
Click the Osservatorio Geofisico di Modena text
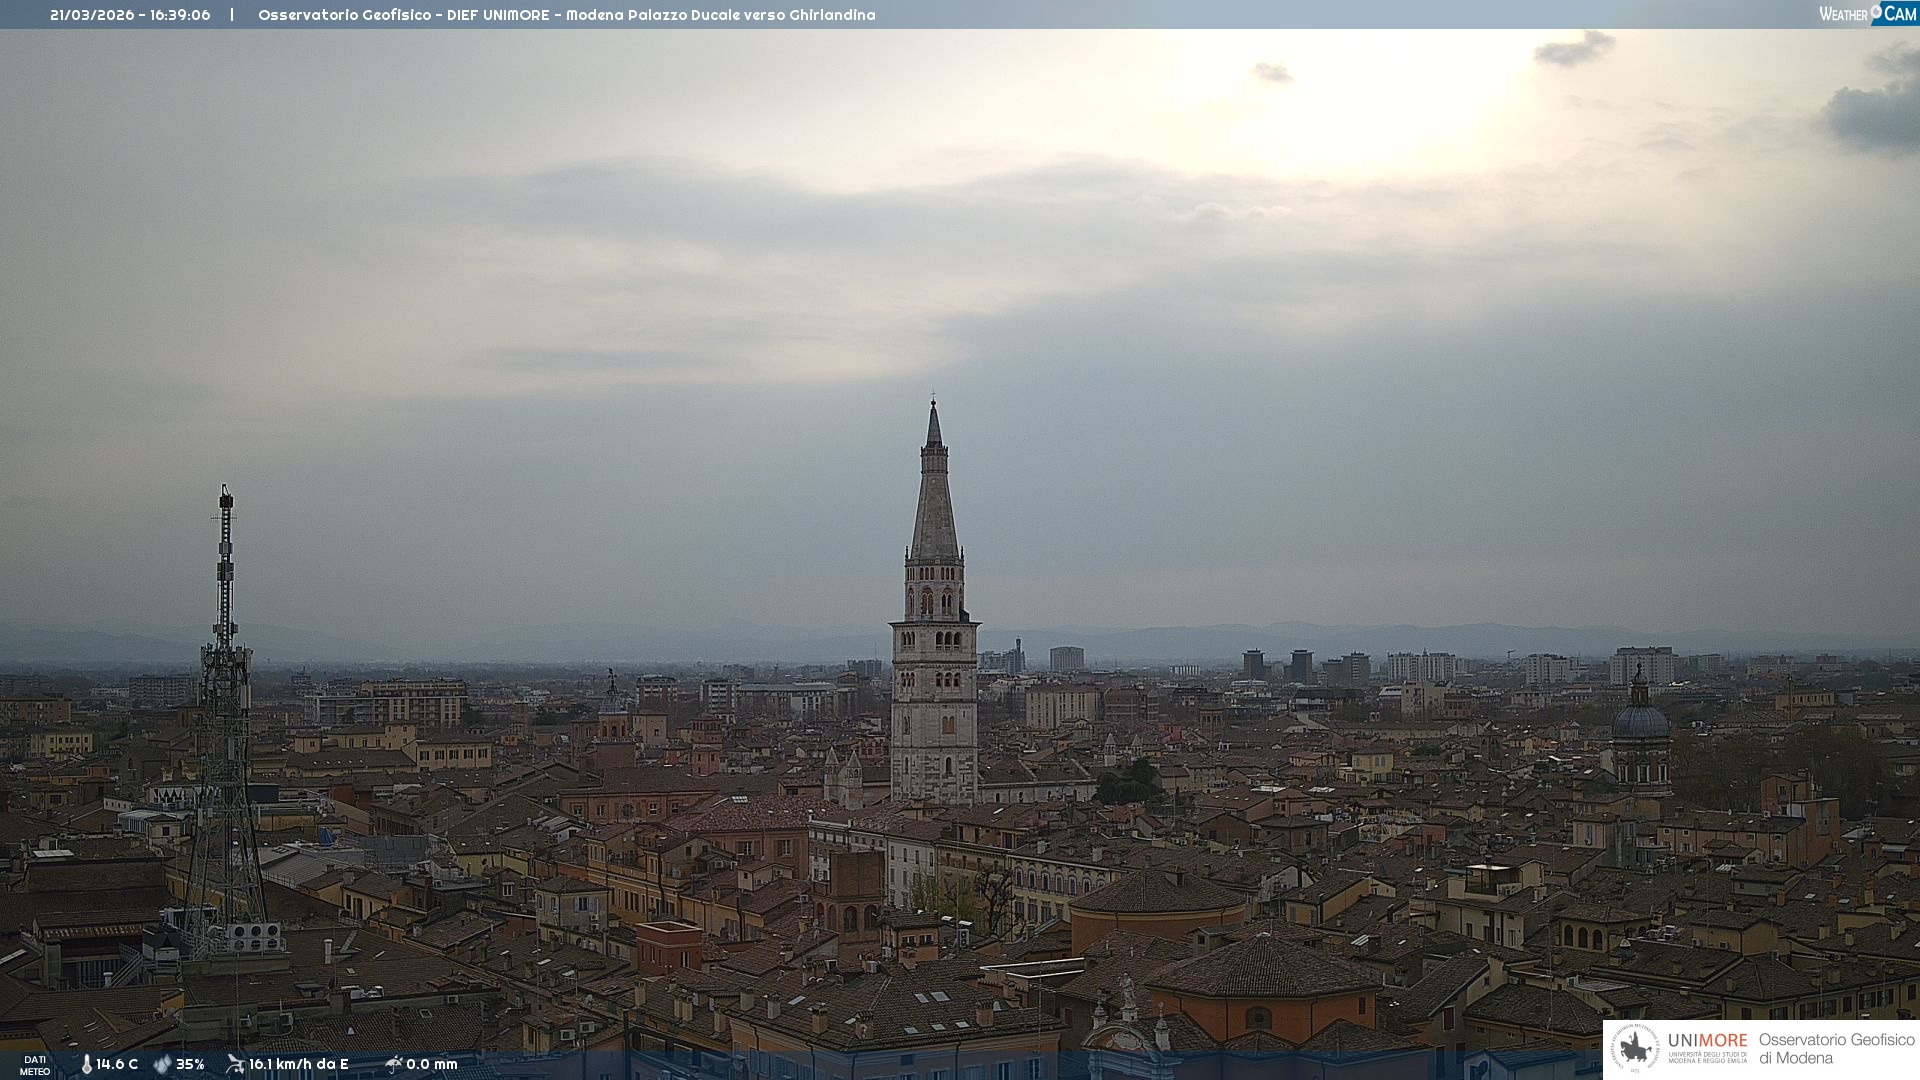pos(1836,1048)
